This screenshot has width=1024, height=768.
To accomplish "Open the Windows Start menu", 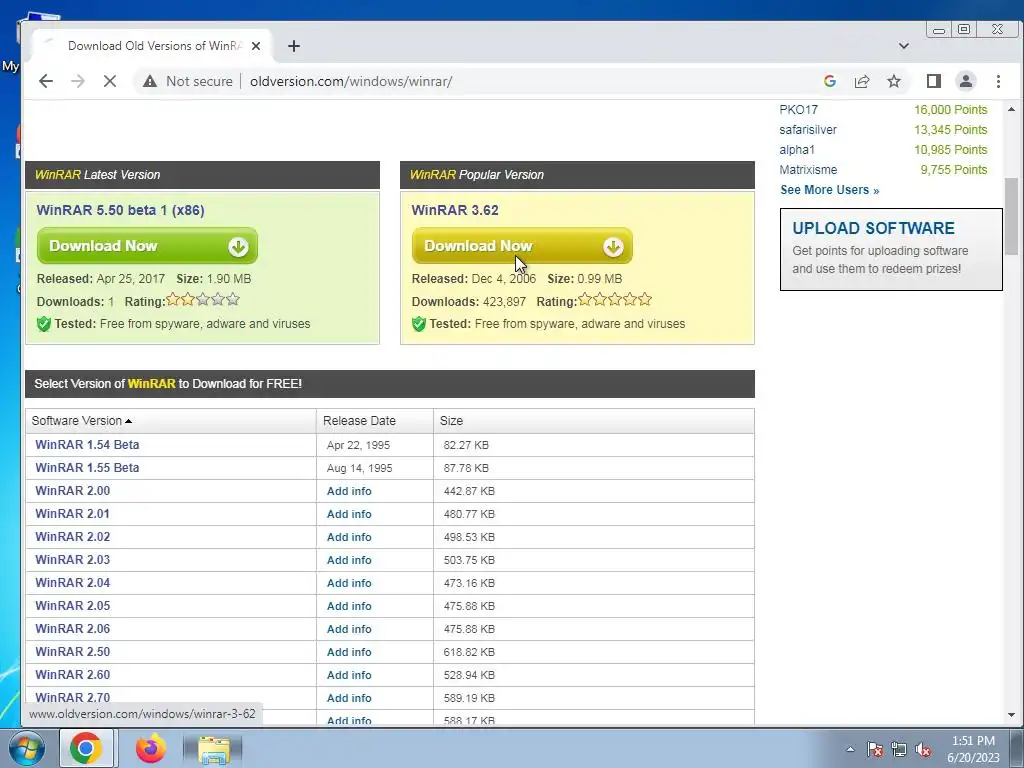I will pyautogui.click(x=26, y=748).
